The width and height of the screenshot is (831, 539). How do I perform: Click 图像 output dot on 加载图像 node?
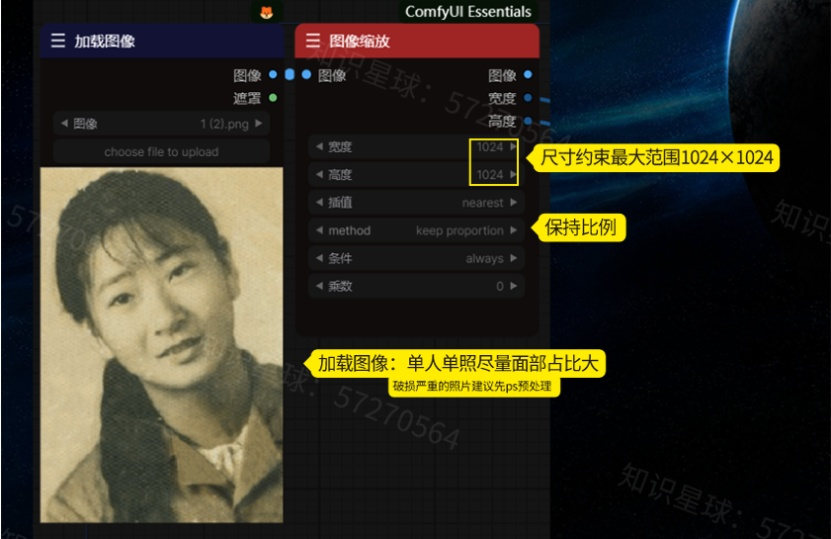click(273, 75)
